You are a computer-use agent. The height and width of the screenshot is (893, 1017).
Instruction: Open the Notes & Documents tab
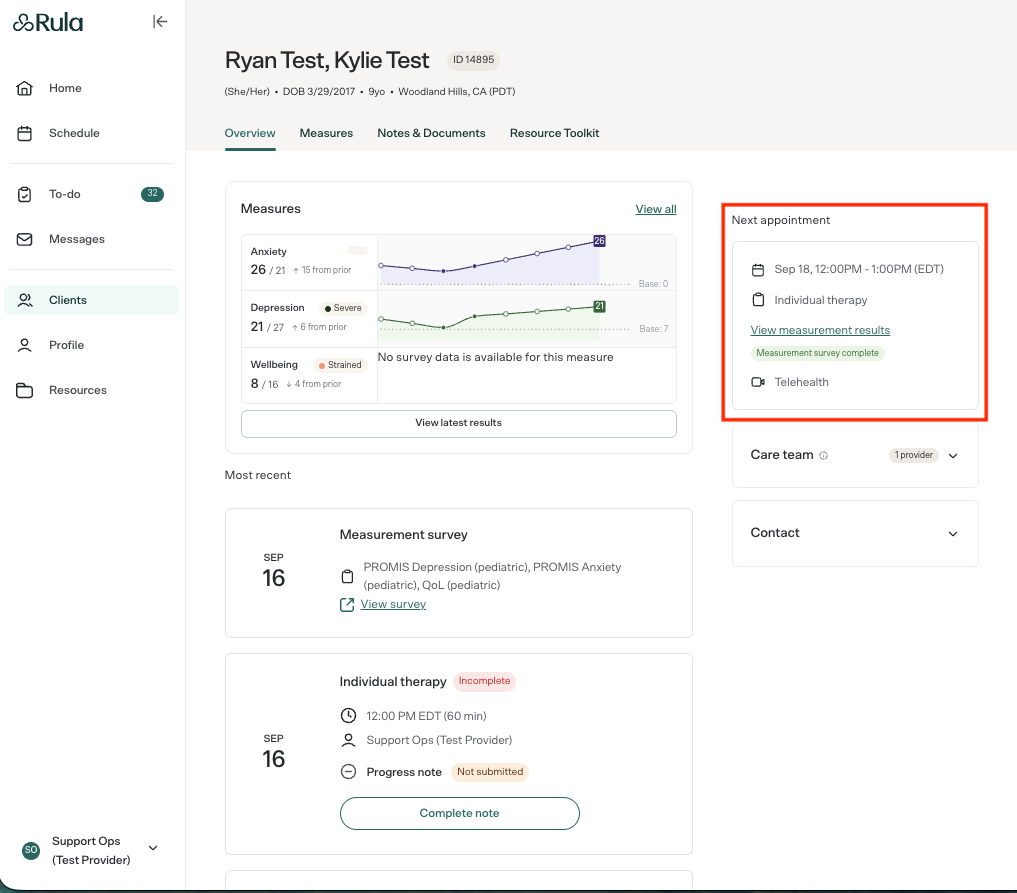431,133
